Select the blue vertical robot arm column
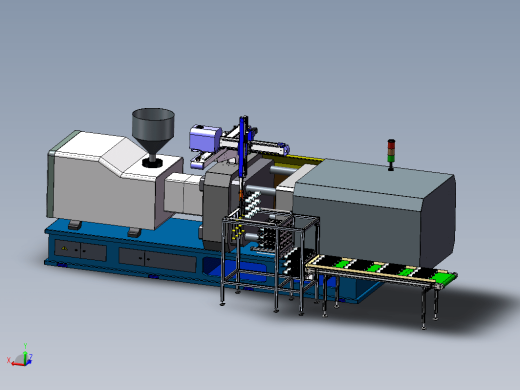Viewport: 520px width, 390px height. coord(243,147)
